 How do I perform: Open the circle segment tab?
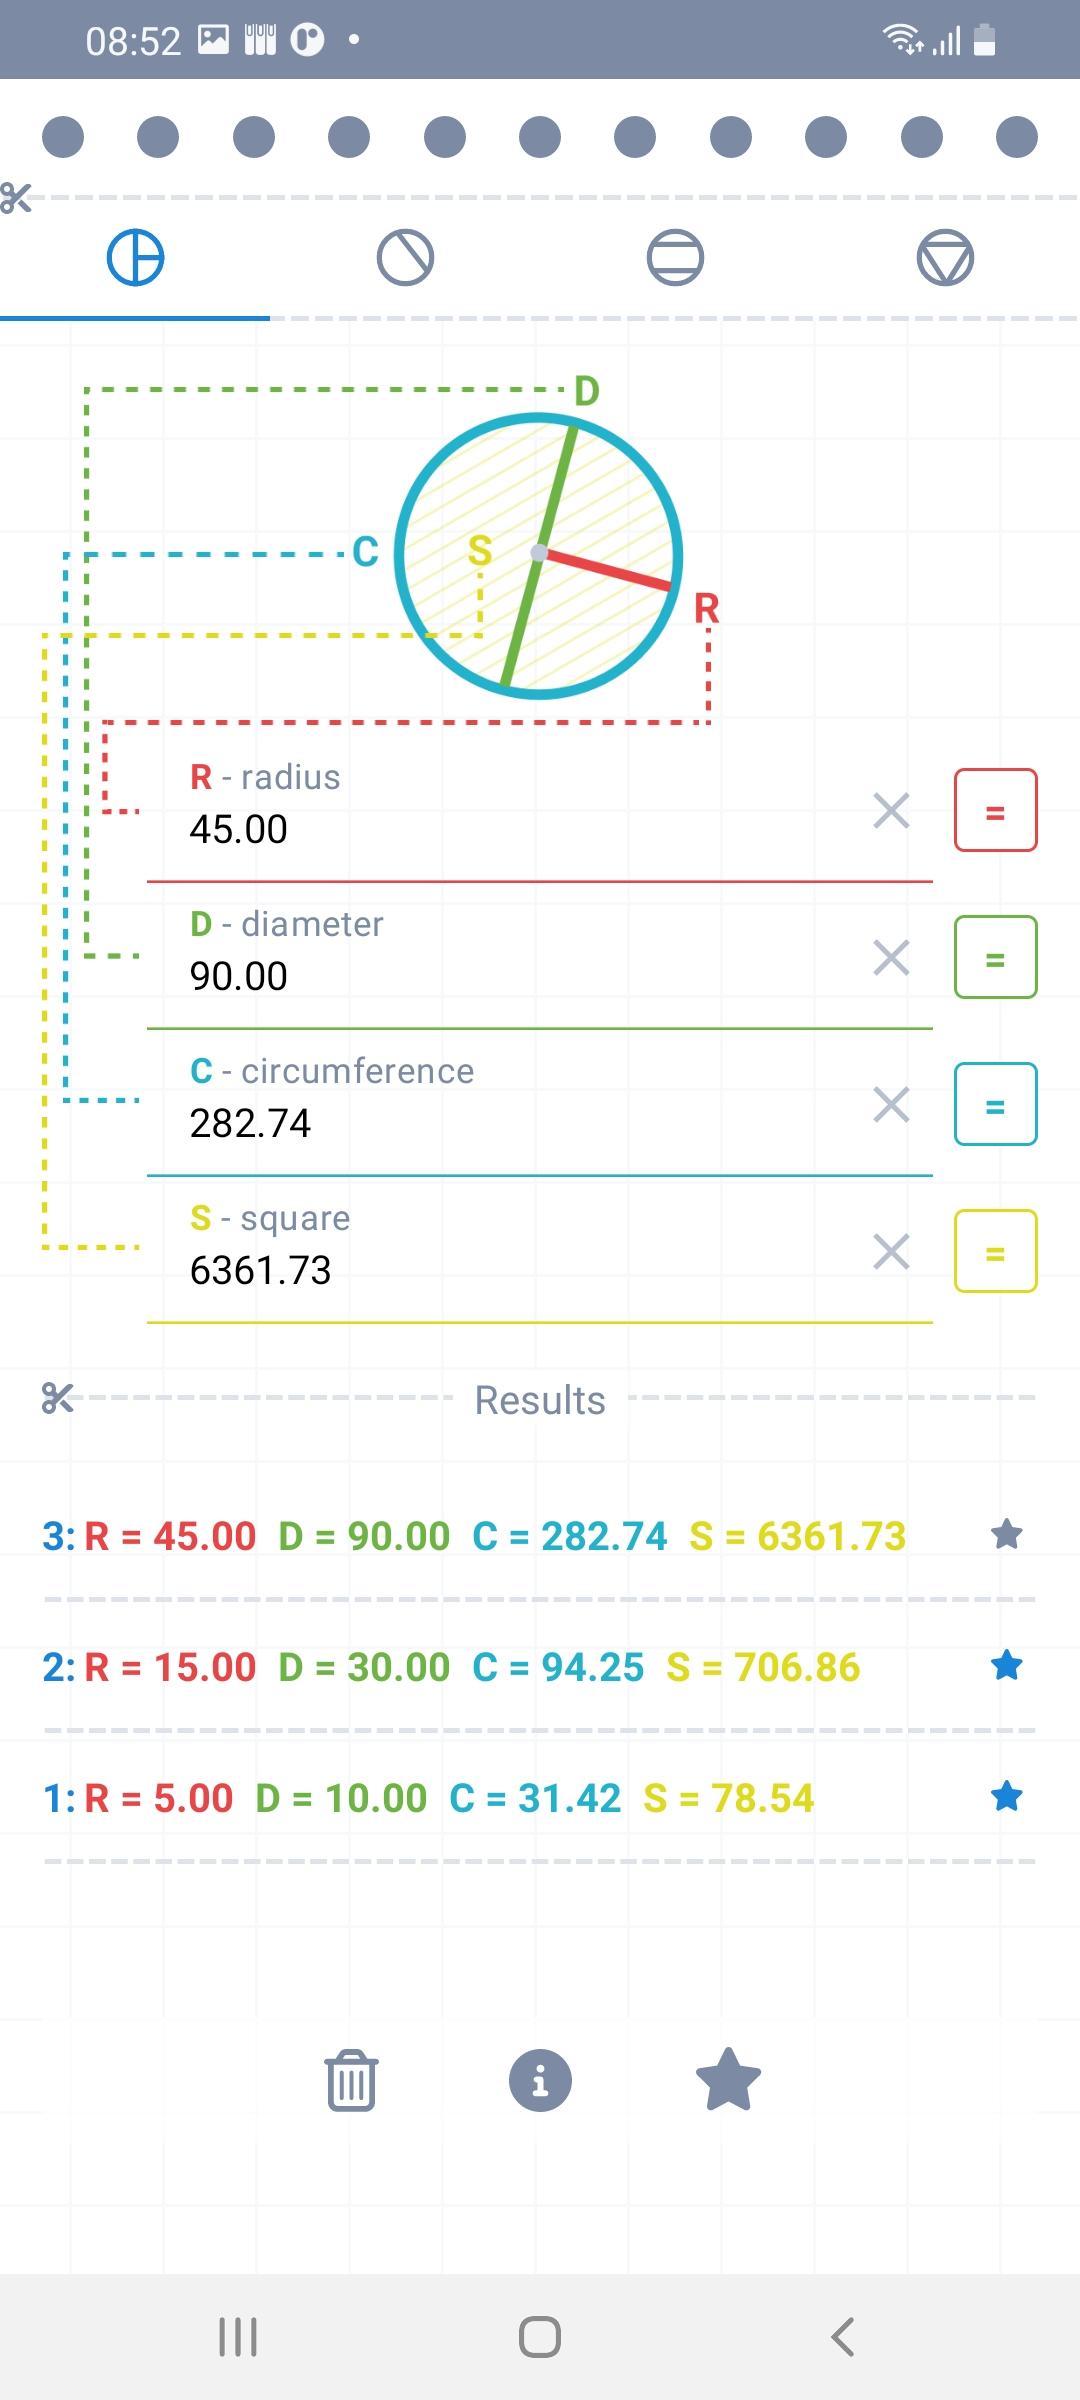[x=675, y=258]
